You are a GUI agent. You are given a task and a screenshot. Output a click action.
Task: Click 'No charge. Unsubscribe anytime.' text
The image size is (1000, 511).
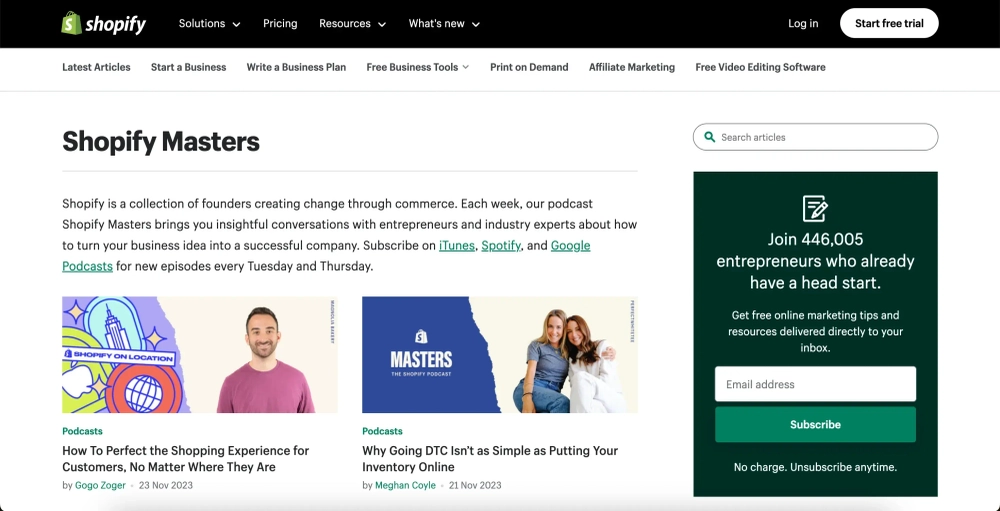(815, 467)
